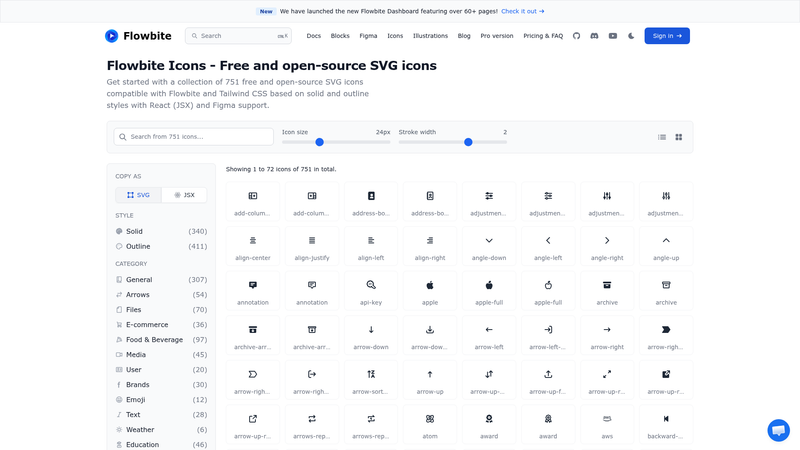Viewport: 800px width, 450px height.
Task: Filter by Weather category
Action: click(161, 430)
